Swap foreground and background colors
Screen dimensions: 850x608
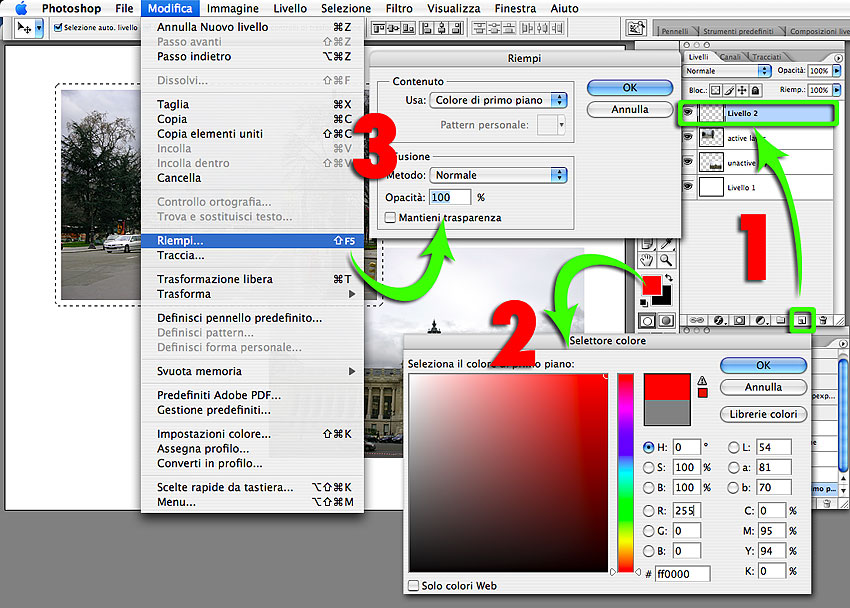click(x=669, y=277)
